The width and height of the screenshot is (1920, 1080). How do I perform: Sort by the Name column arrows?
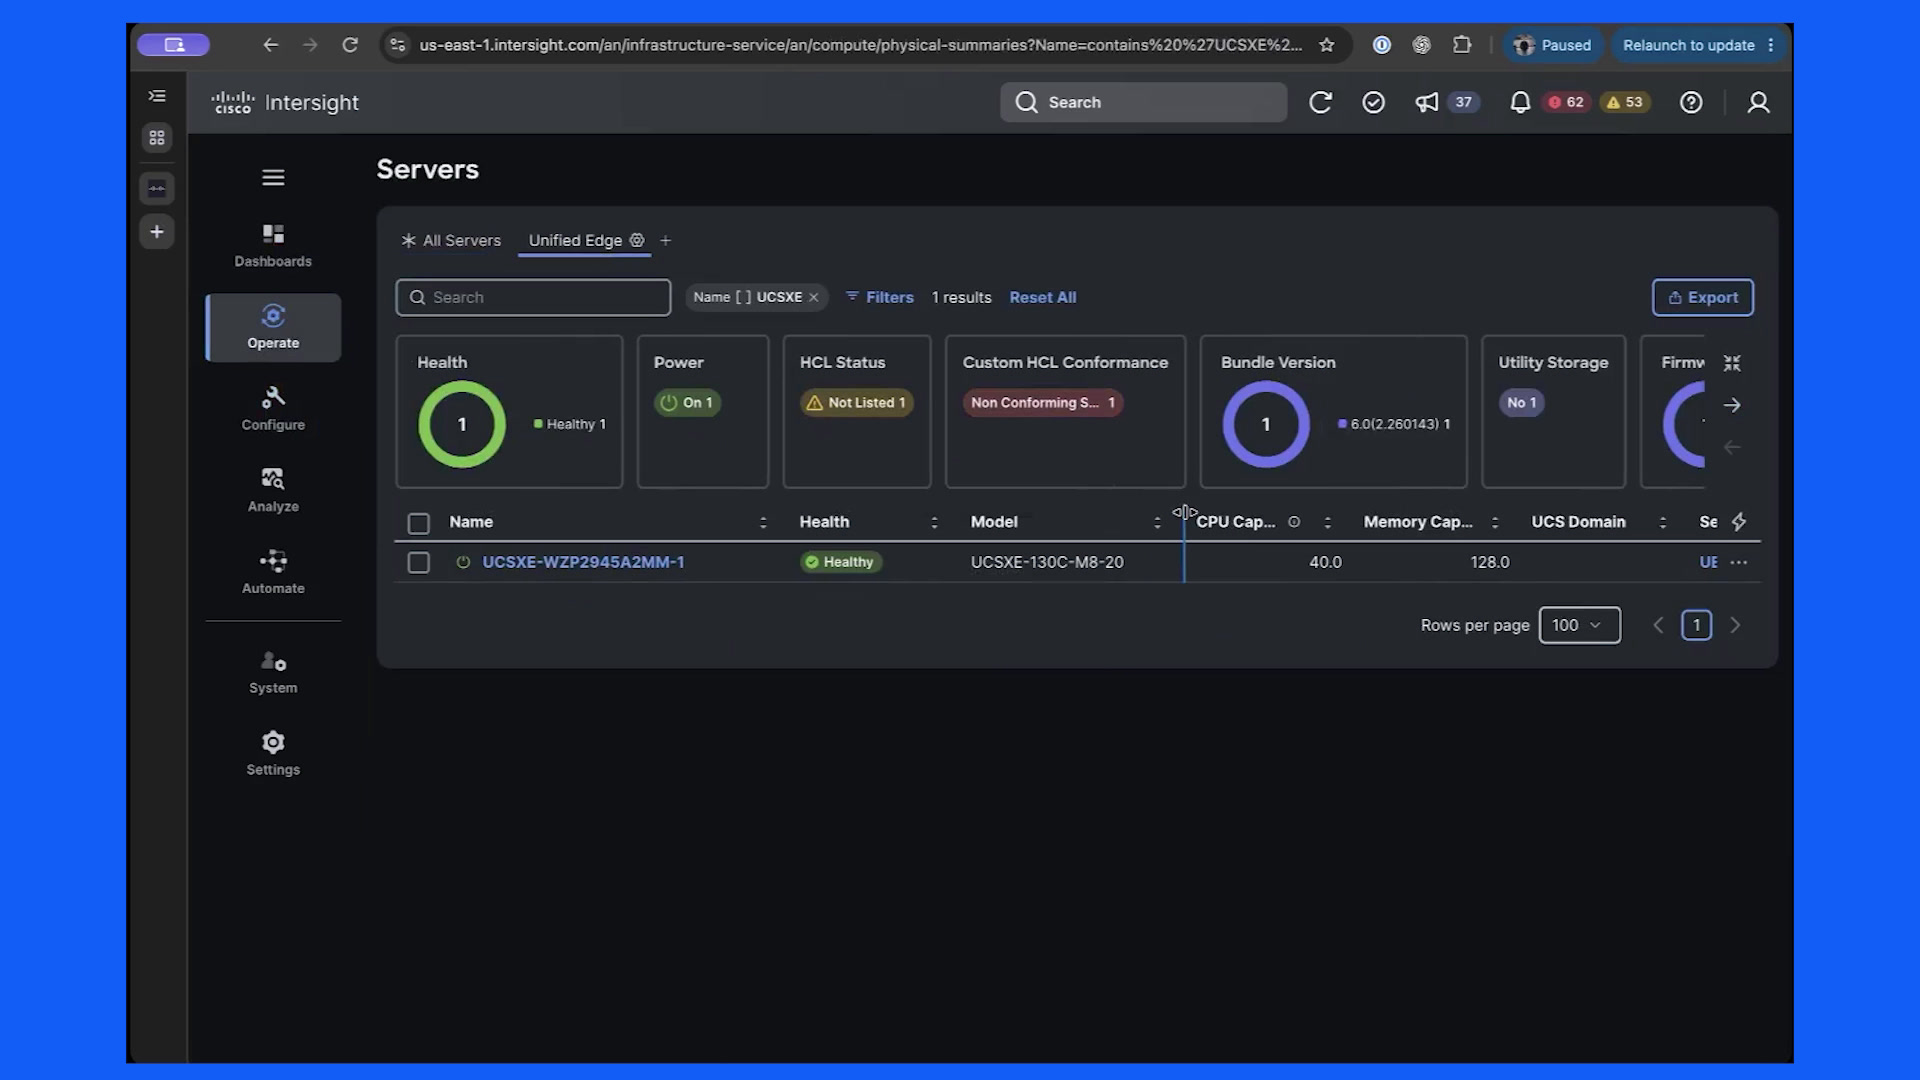coord(763,522)
